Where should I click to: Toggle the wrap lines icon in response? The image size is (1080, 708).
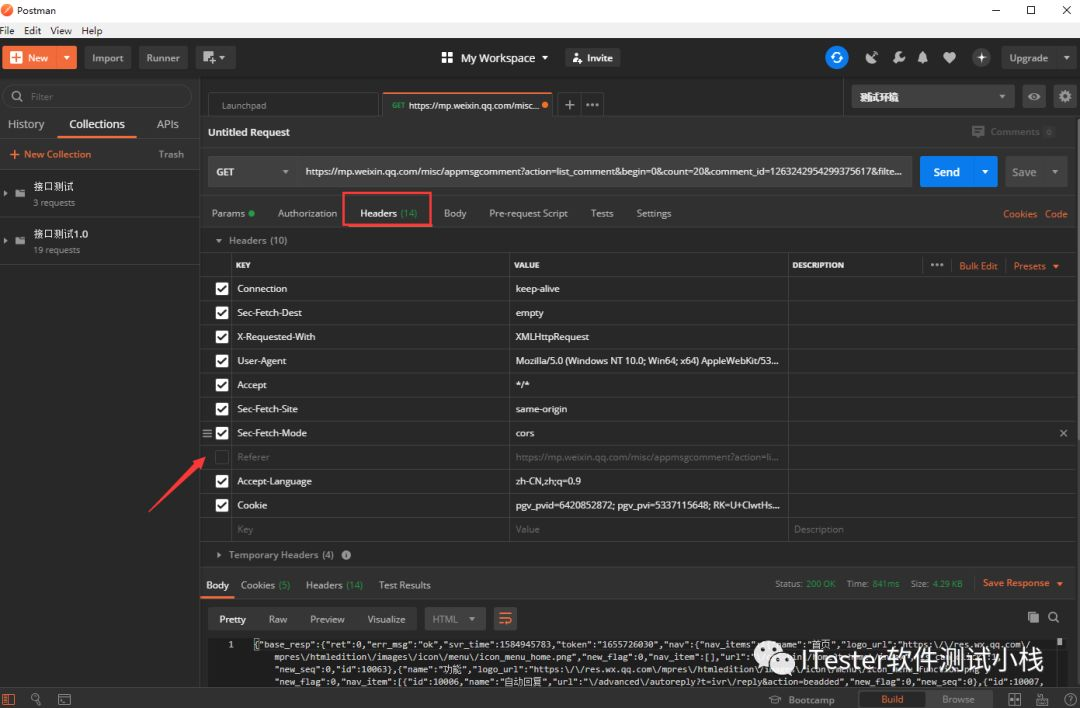[x=505, y=618]
